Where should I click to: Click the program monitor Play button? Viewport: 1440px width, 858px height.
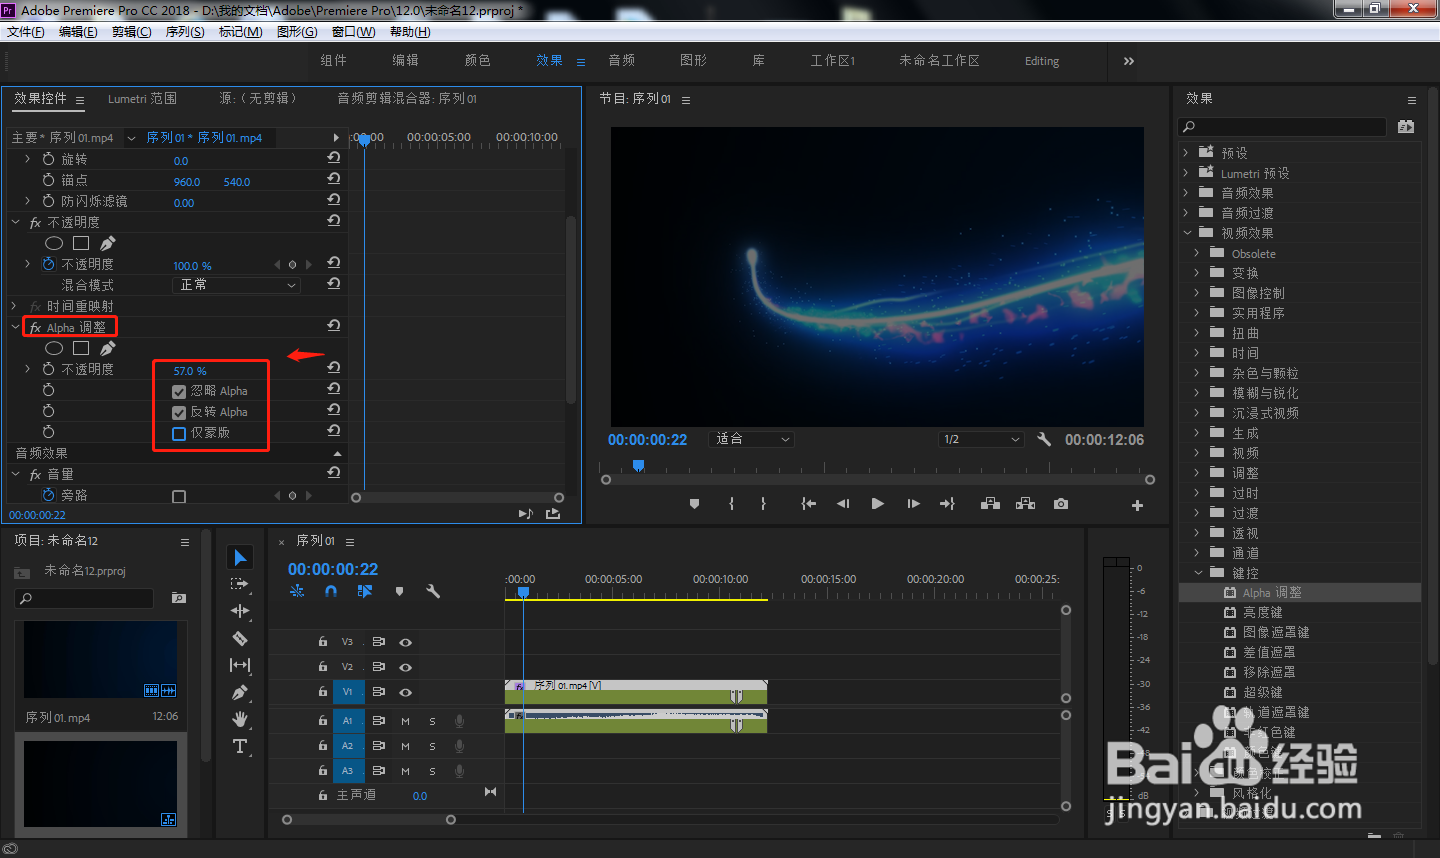tap(877, 504)
